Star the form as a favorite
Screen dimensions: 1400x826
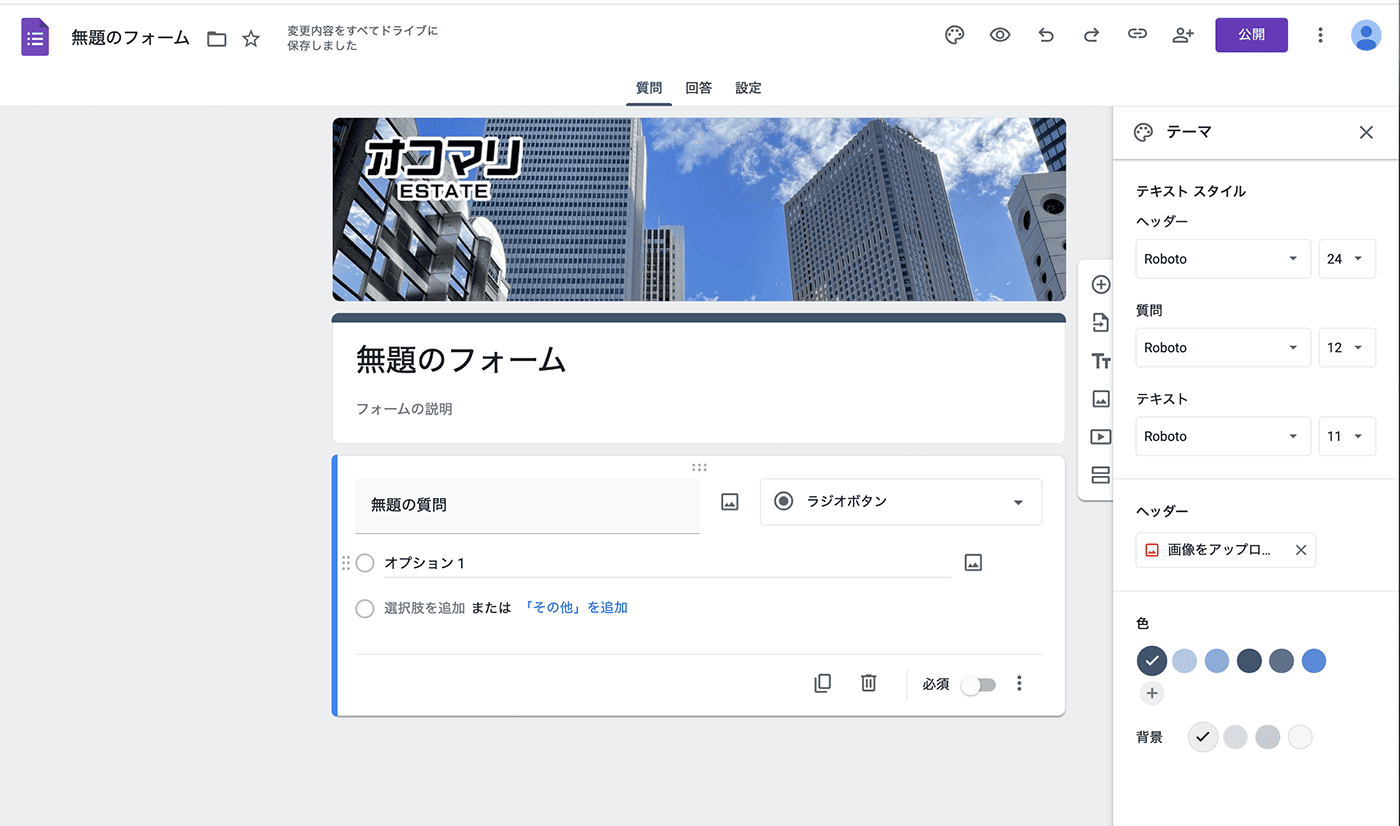point(251,39)
